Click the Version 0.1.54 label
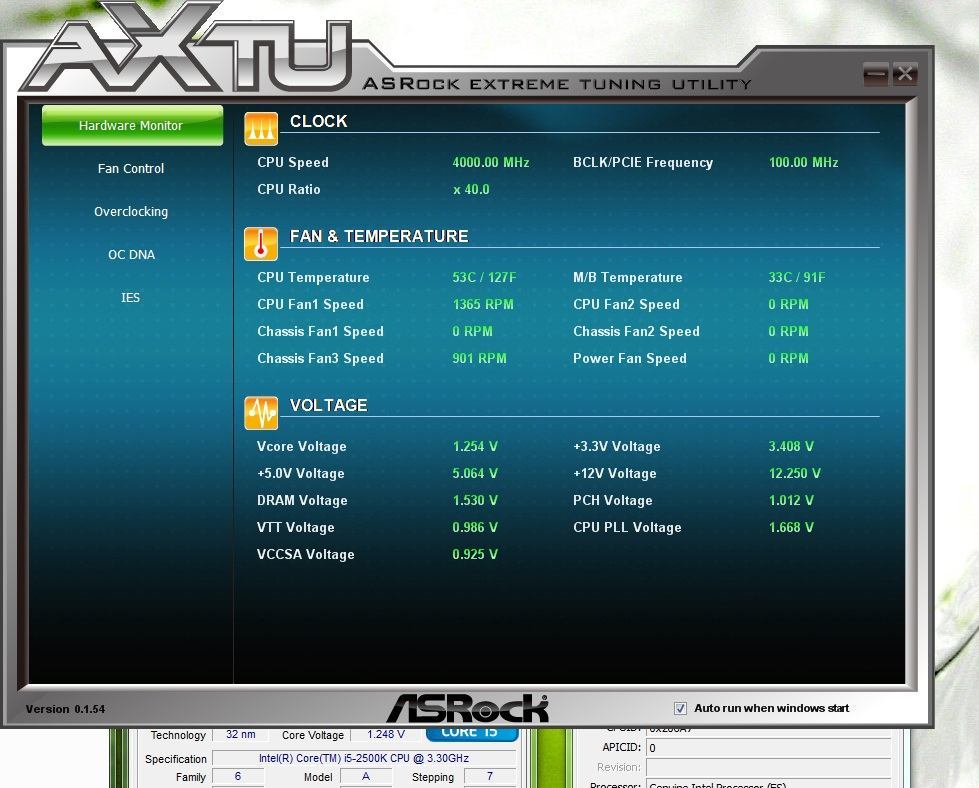This screenshot has height=788, width=979. point(65,709)
